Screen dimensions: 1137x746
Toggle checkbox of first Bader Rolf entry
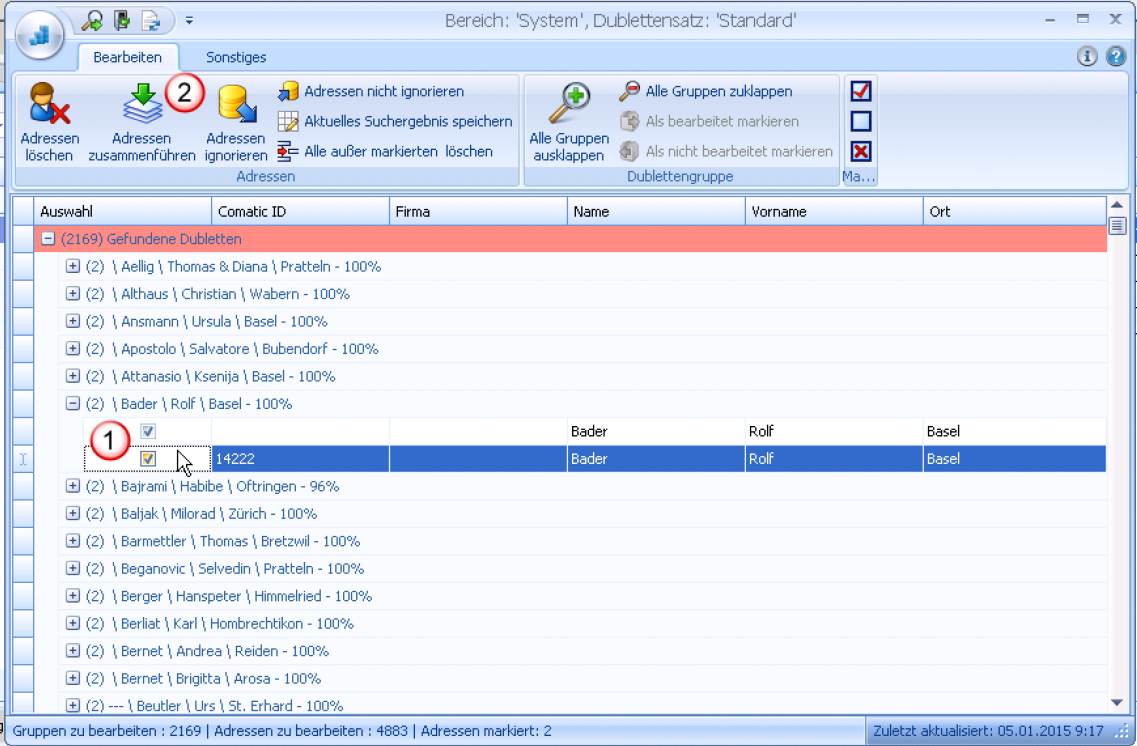pos(148,431)
